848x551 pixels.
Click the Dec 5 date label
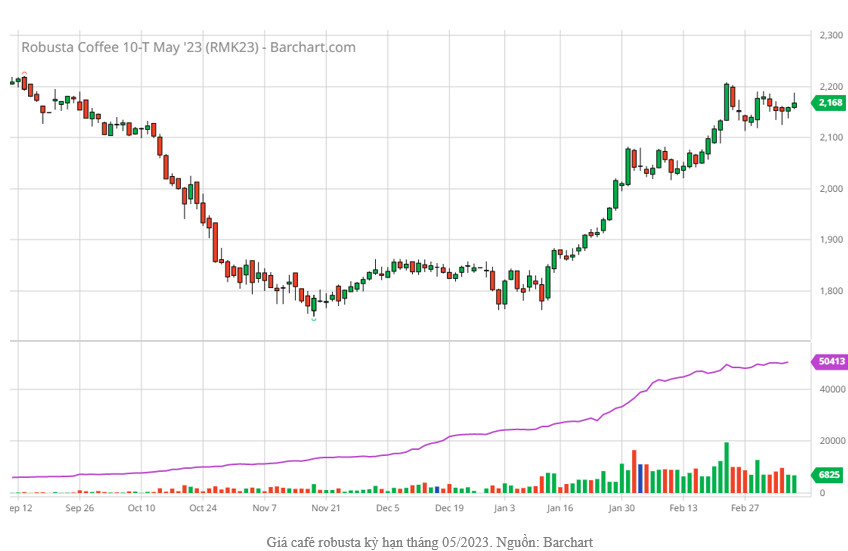[388, 508]
